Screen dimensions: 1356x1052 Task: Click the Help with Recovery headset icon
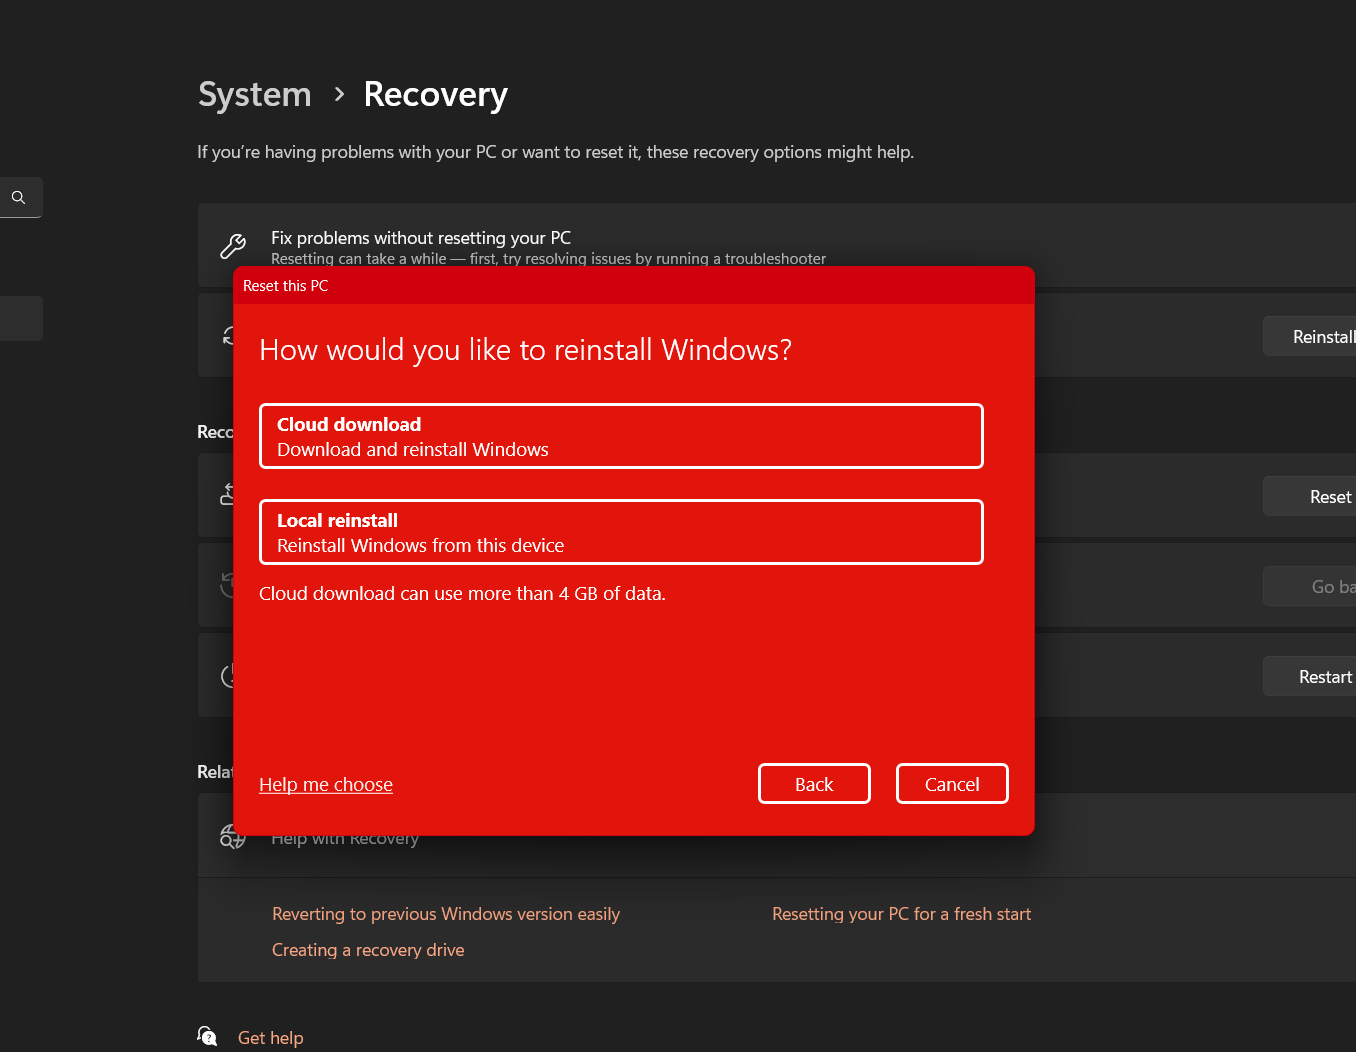(233, 836)
